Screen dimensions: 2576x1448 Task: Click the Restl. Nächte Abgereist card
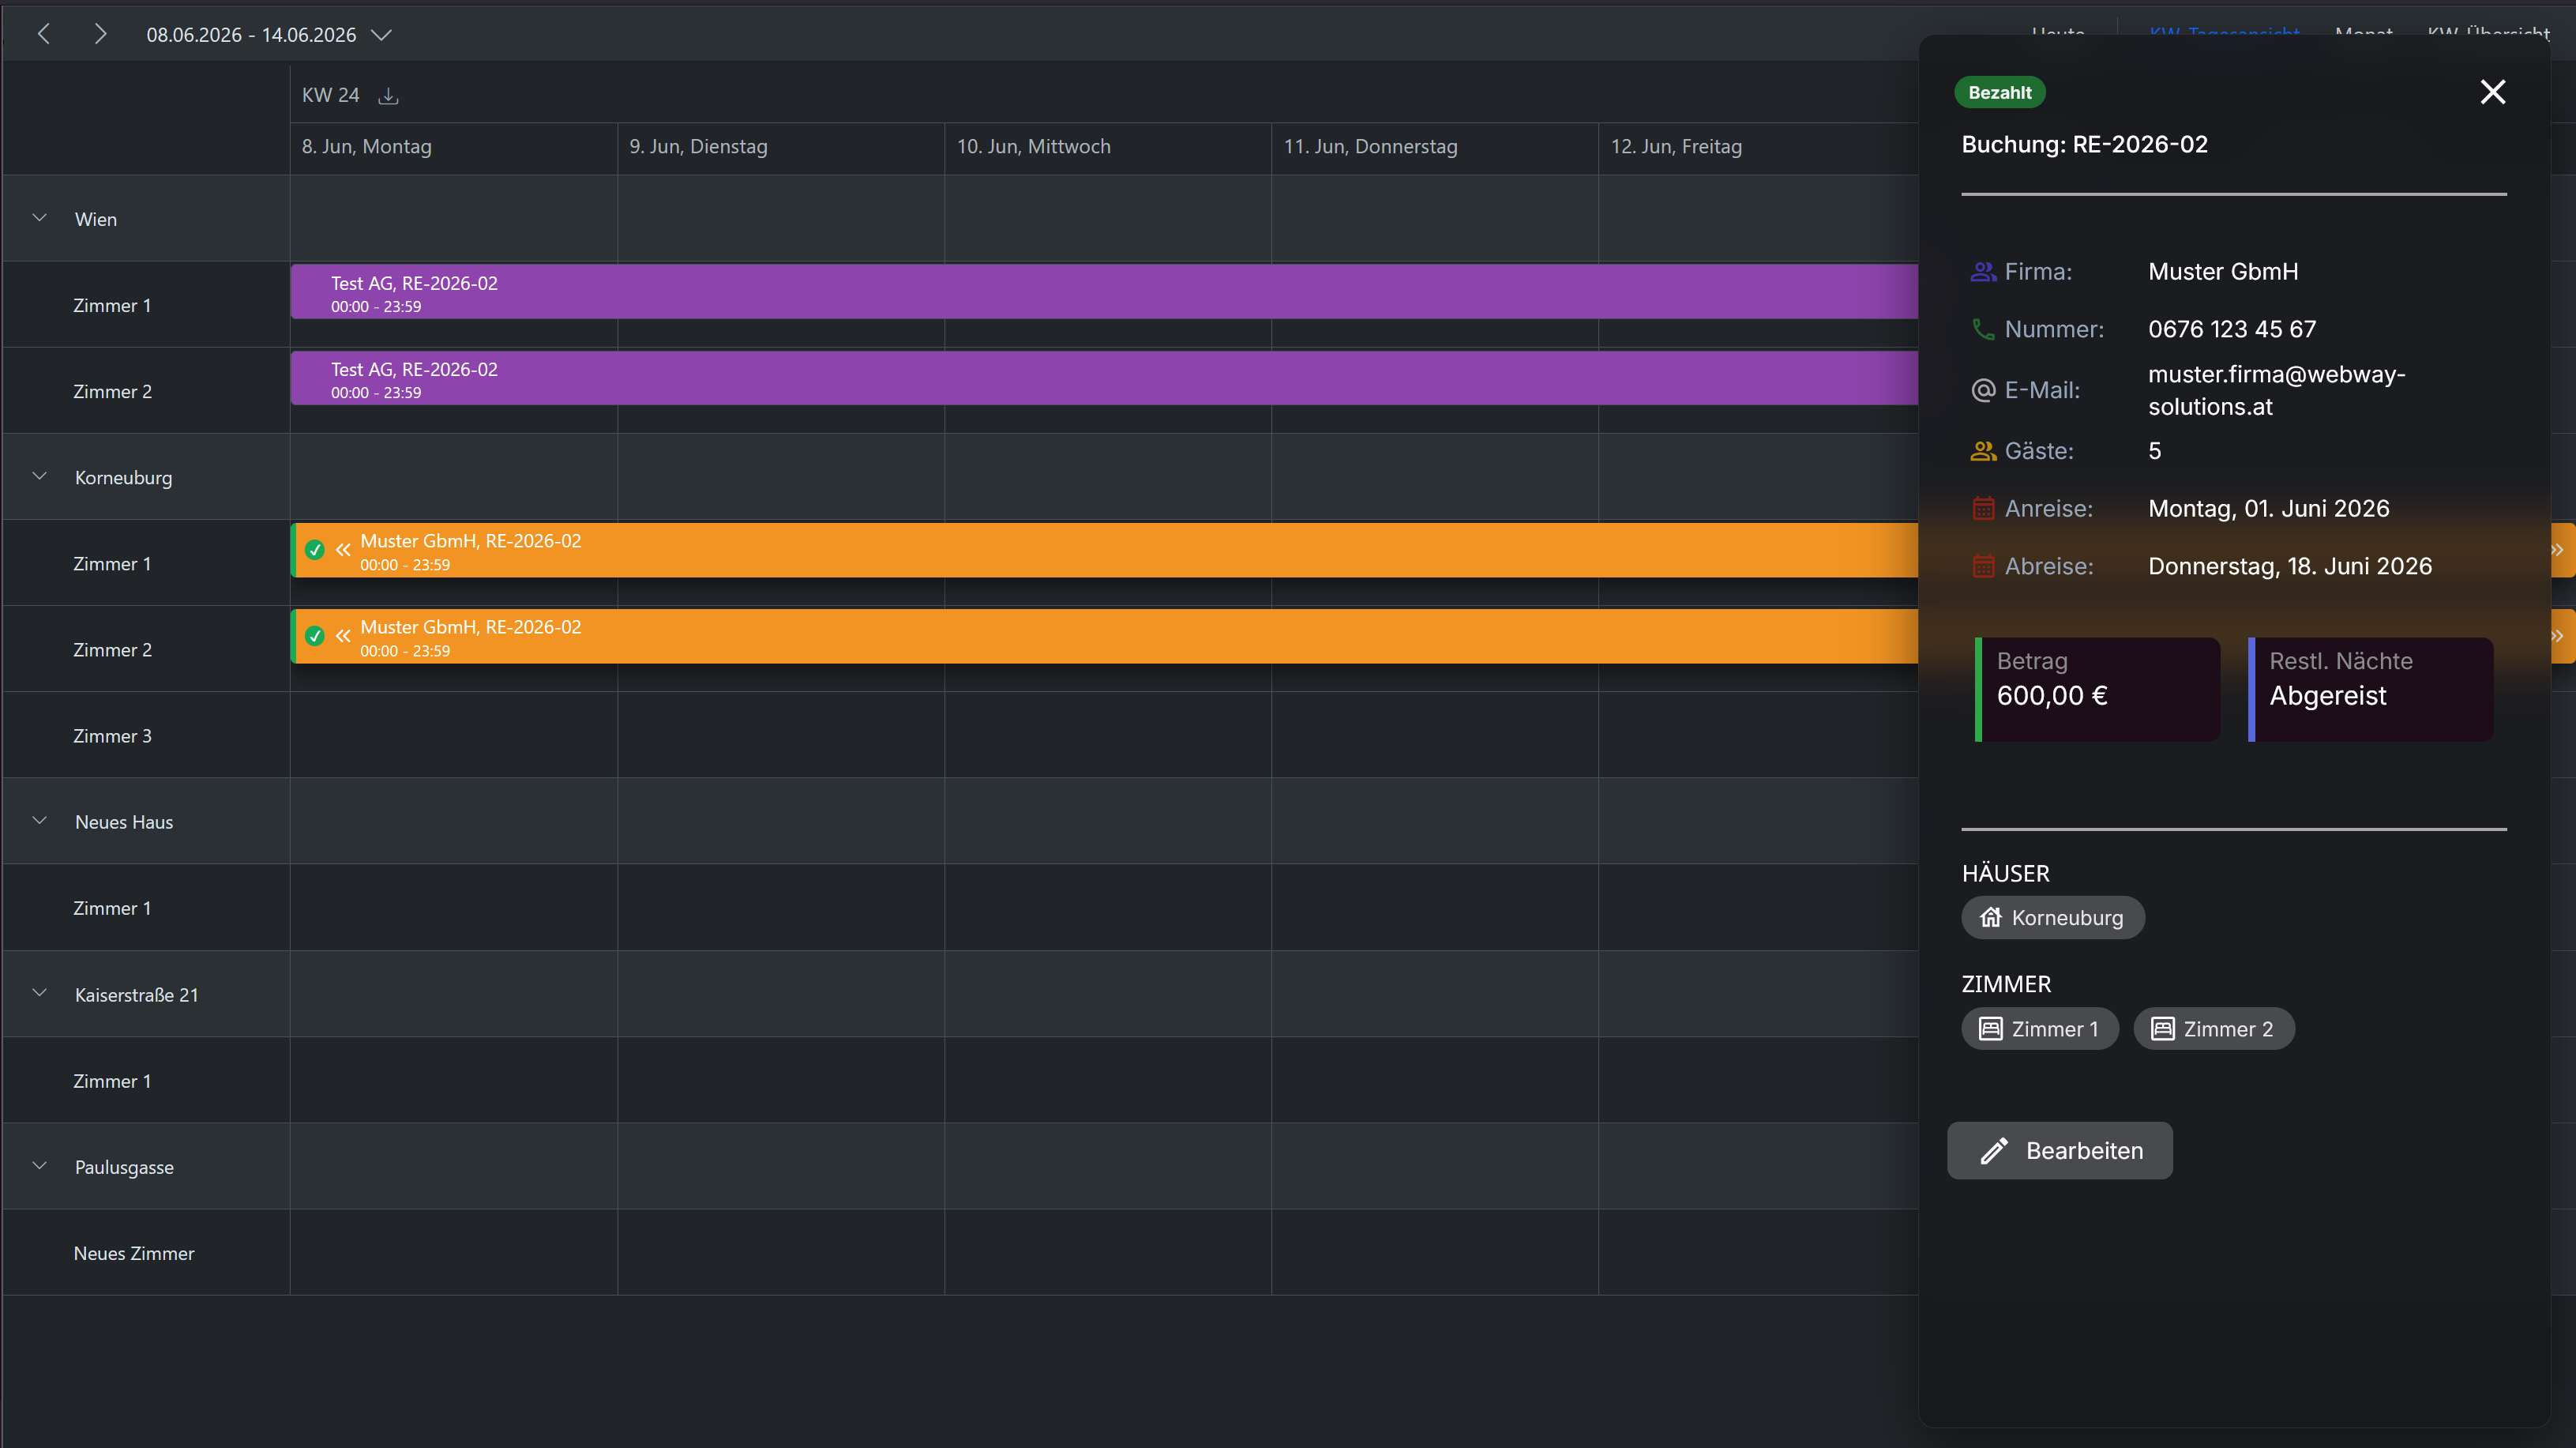[x=2370, y=689]
